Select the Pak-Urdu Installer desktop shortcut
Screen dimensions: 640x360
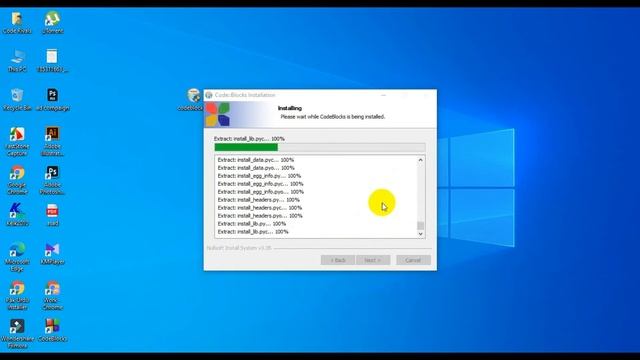[17, 295]
